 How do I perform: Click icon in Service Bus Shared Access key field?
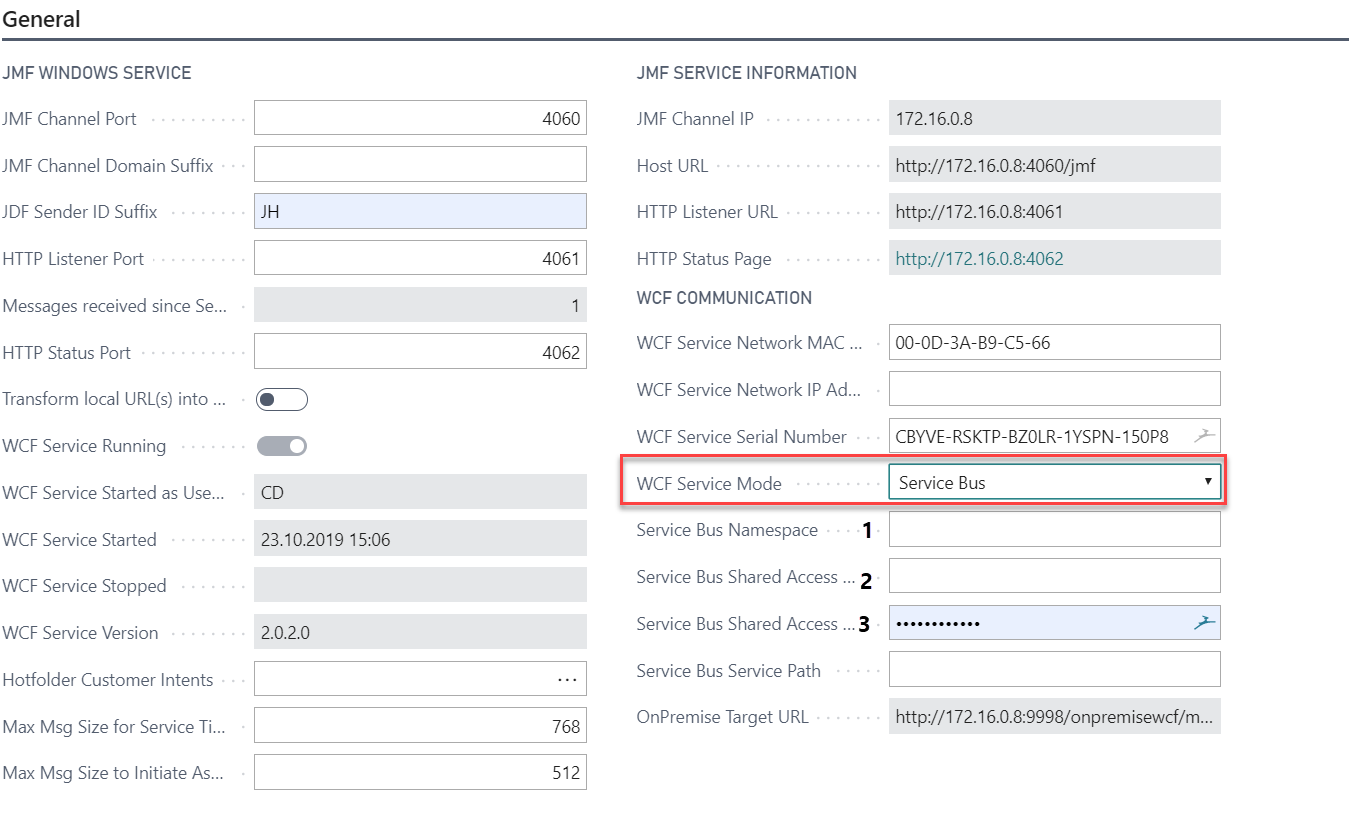tap(1204, 623)
